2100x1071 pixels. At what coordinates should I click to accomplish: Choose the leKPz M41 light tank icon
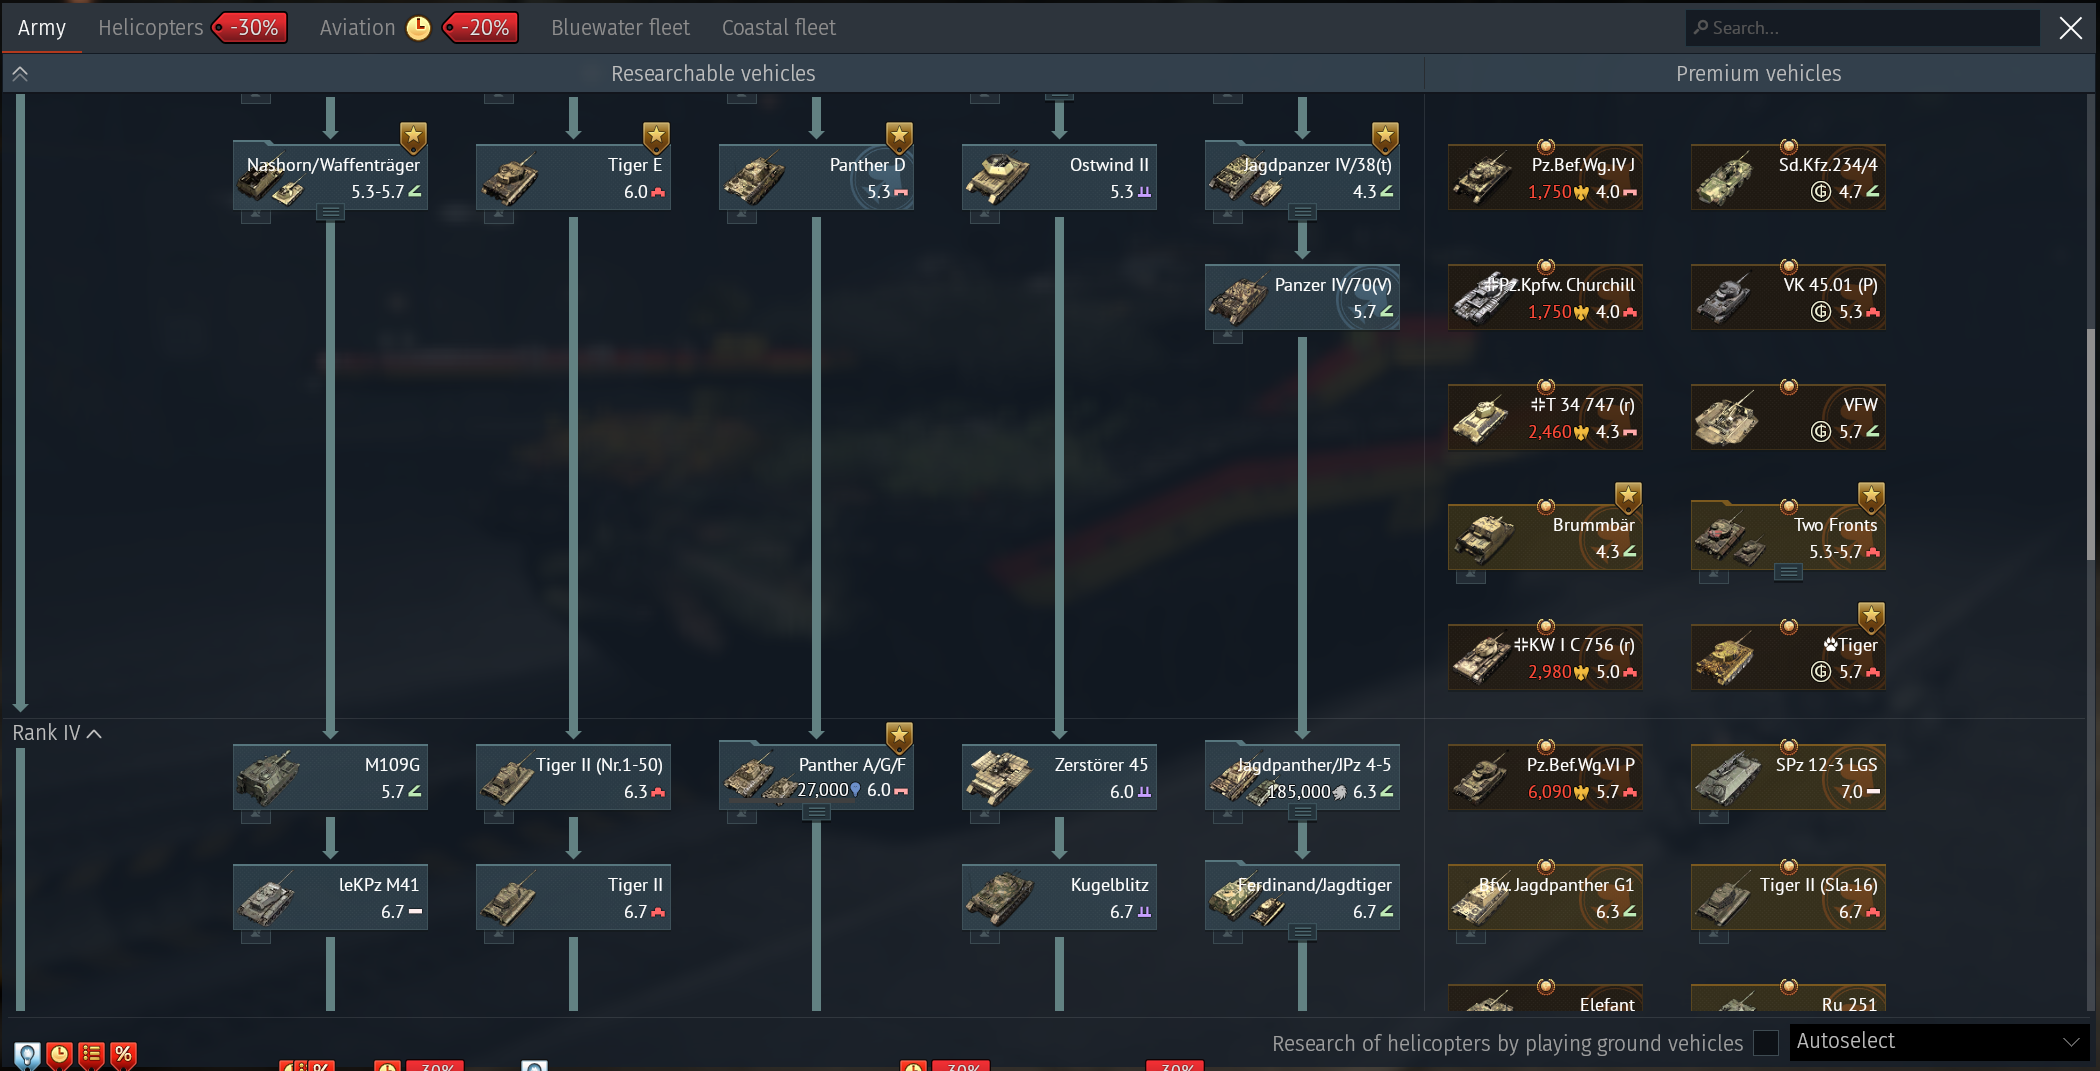tap(267, 900)
